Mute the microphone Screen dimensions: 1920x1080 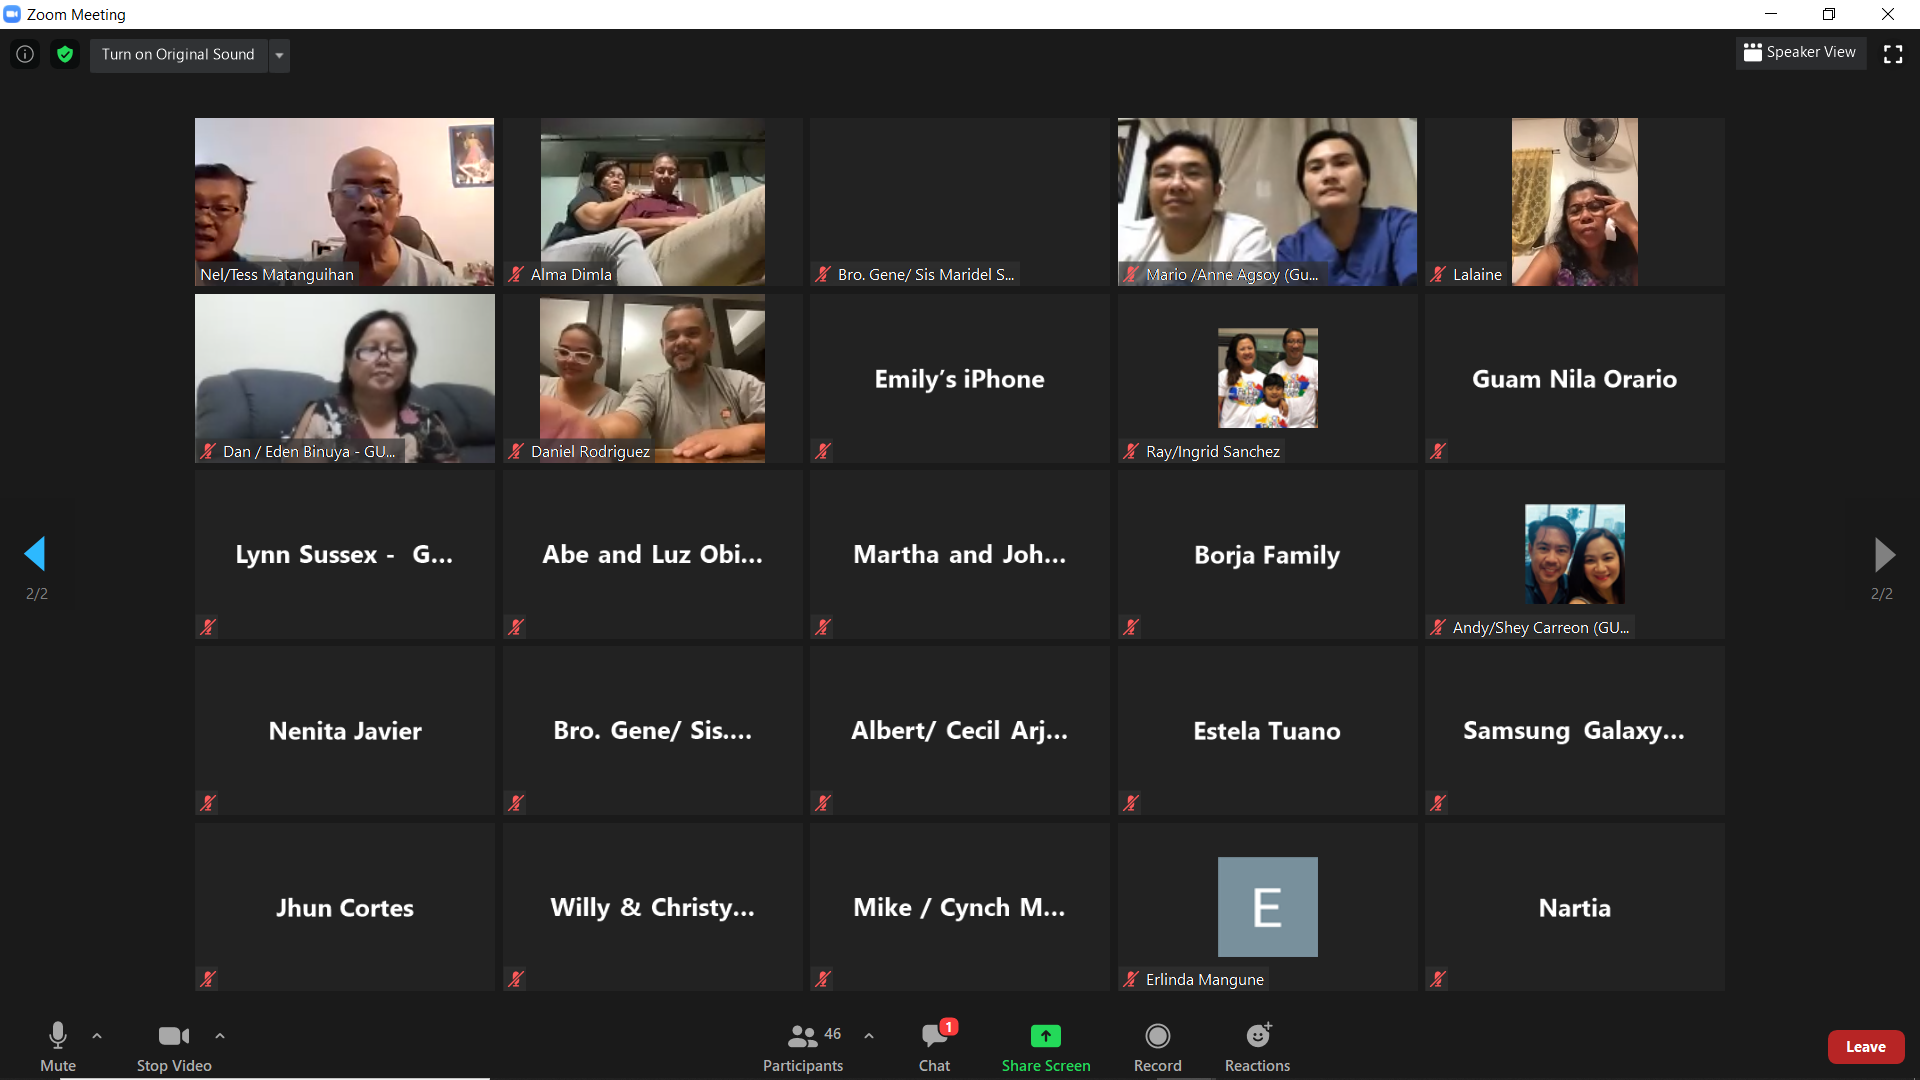coord(58,1046)
